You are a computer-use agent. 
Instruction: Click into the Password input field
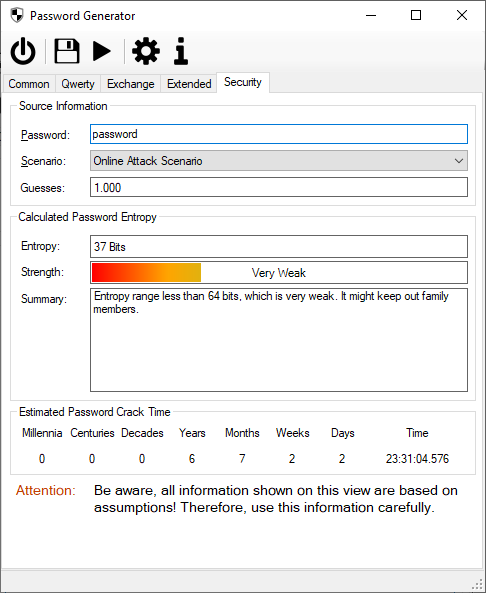279,134
